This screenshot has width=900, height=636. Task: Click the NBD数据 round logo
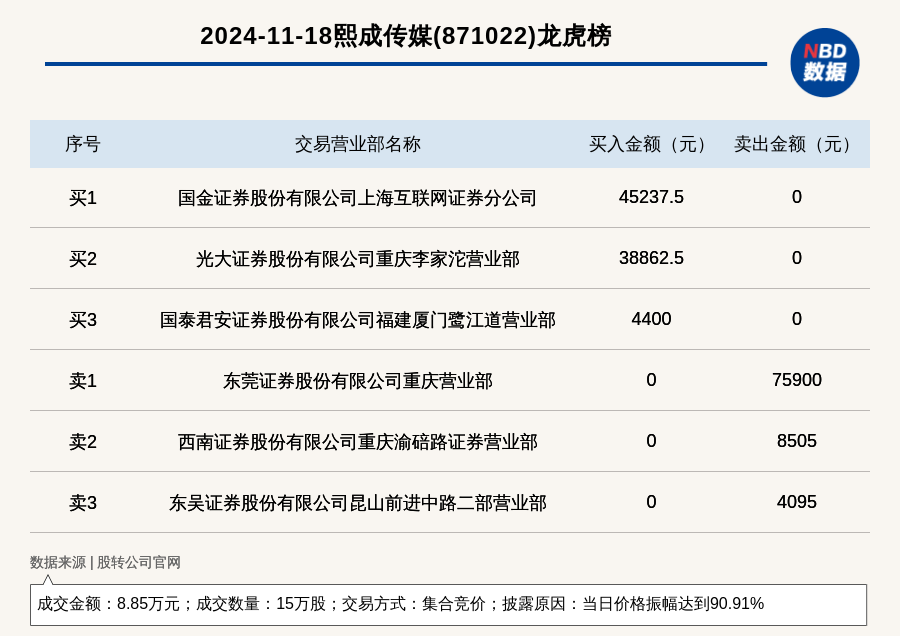[824, 63]
